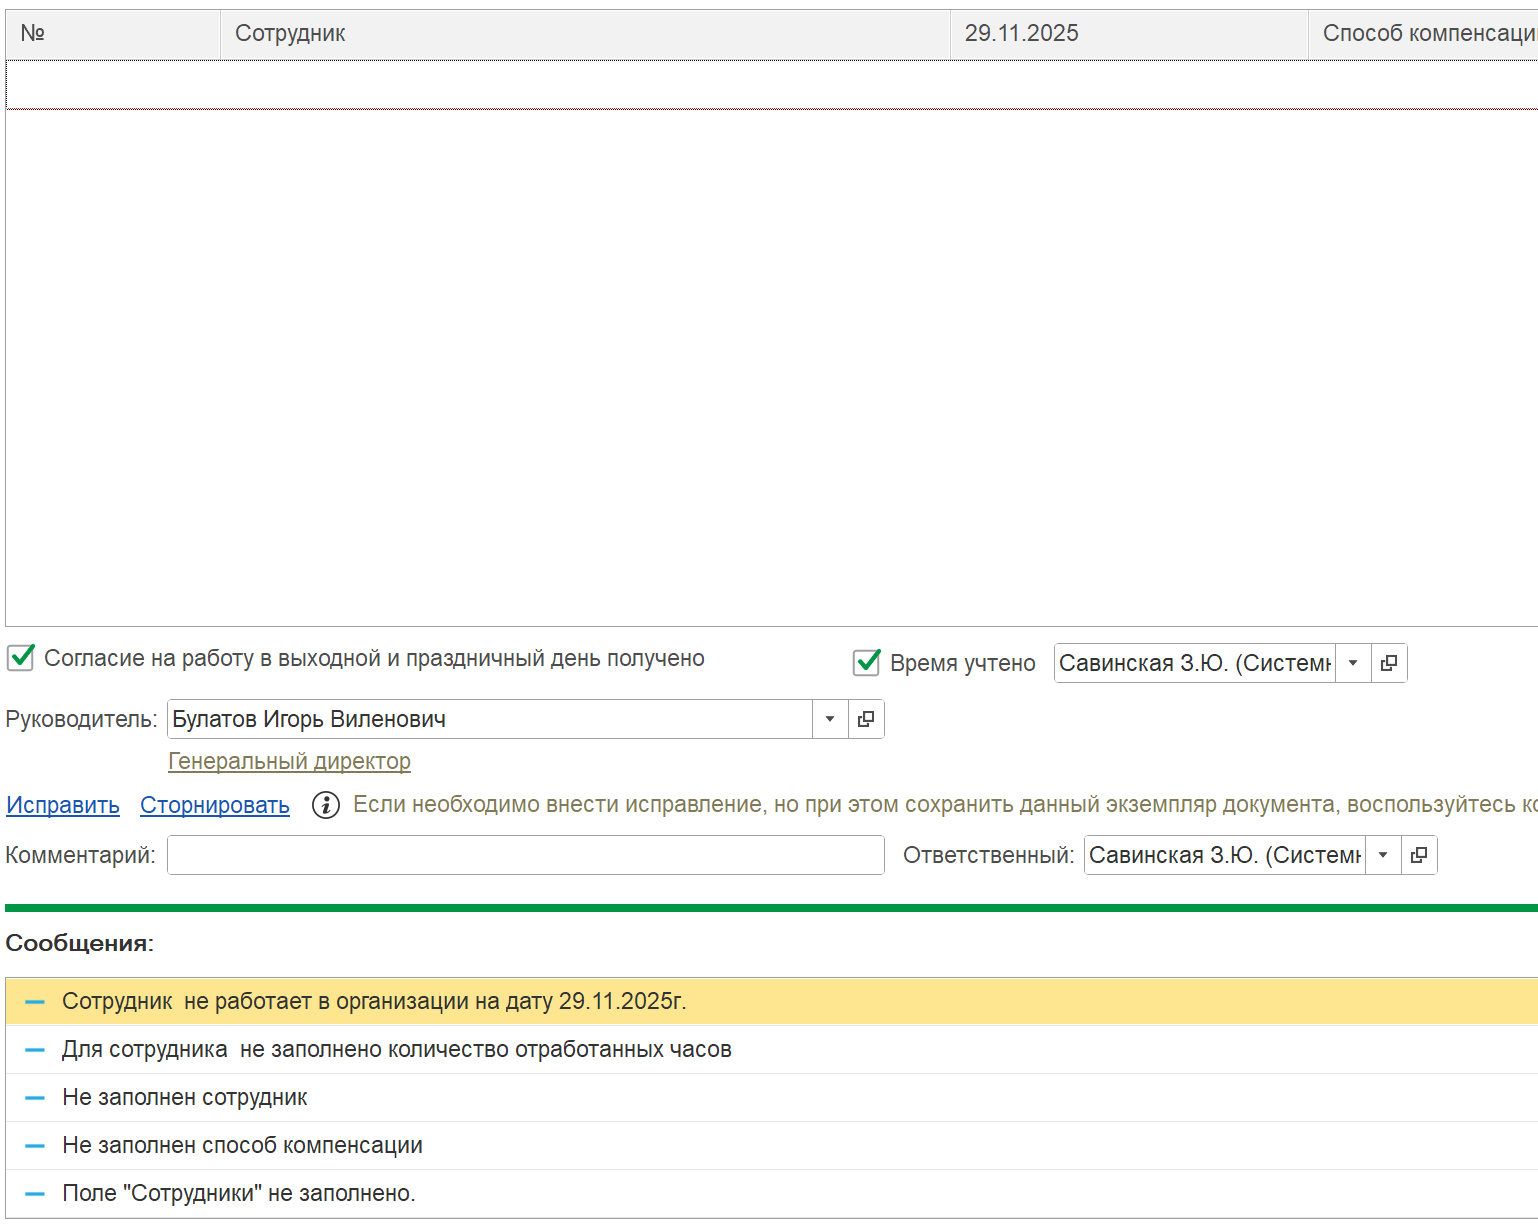Viewport: 1538px width, 1228px height.
Task: Uncheck consent for weekend and holiday work
Action: coord(21,658)
